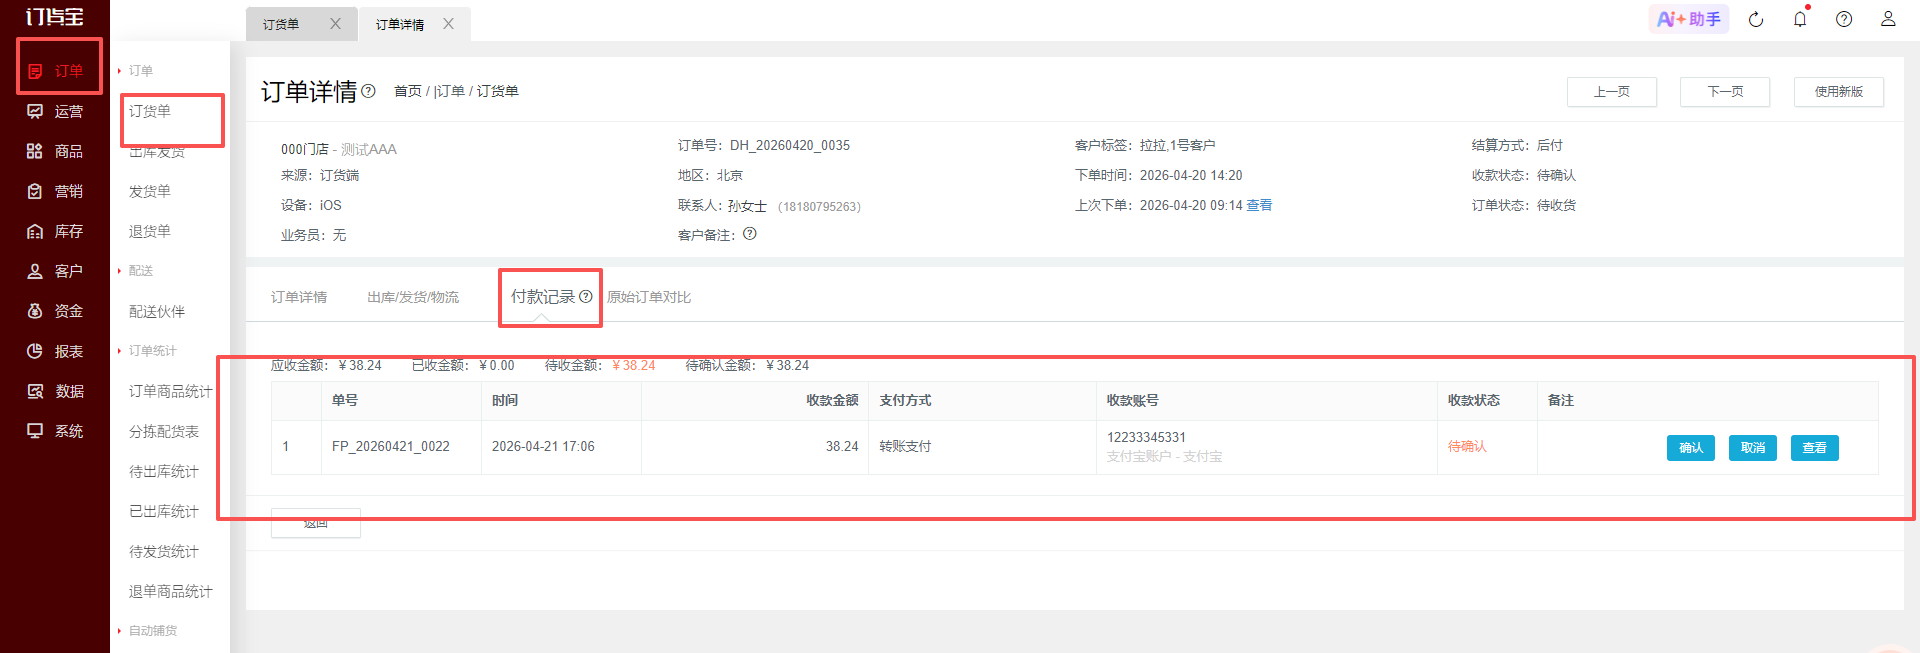The width and height of the screenshot is (1920, 653).
Task: Switch to the 订货单 top tab
Action: click(281, 24)
